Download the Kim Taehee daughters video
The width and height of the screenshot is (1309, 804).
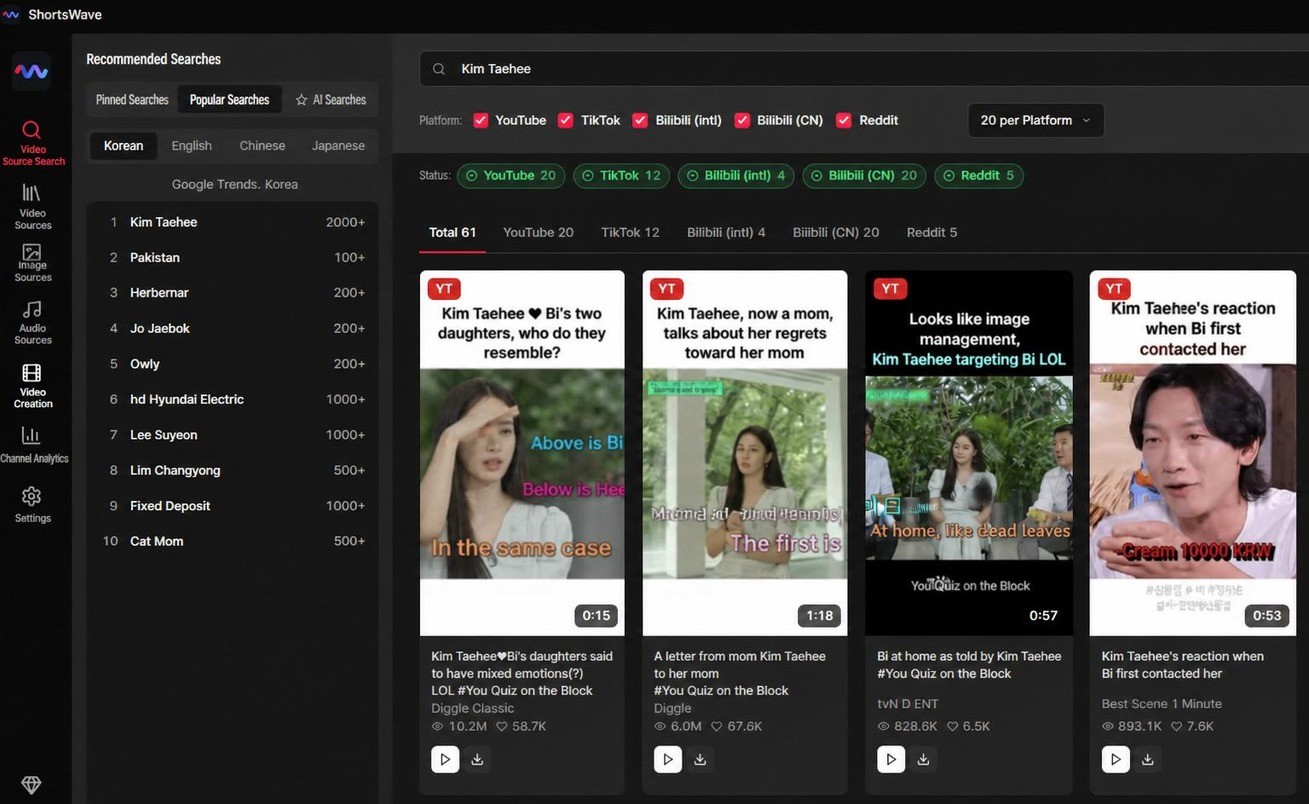point(478,759)
